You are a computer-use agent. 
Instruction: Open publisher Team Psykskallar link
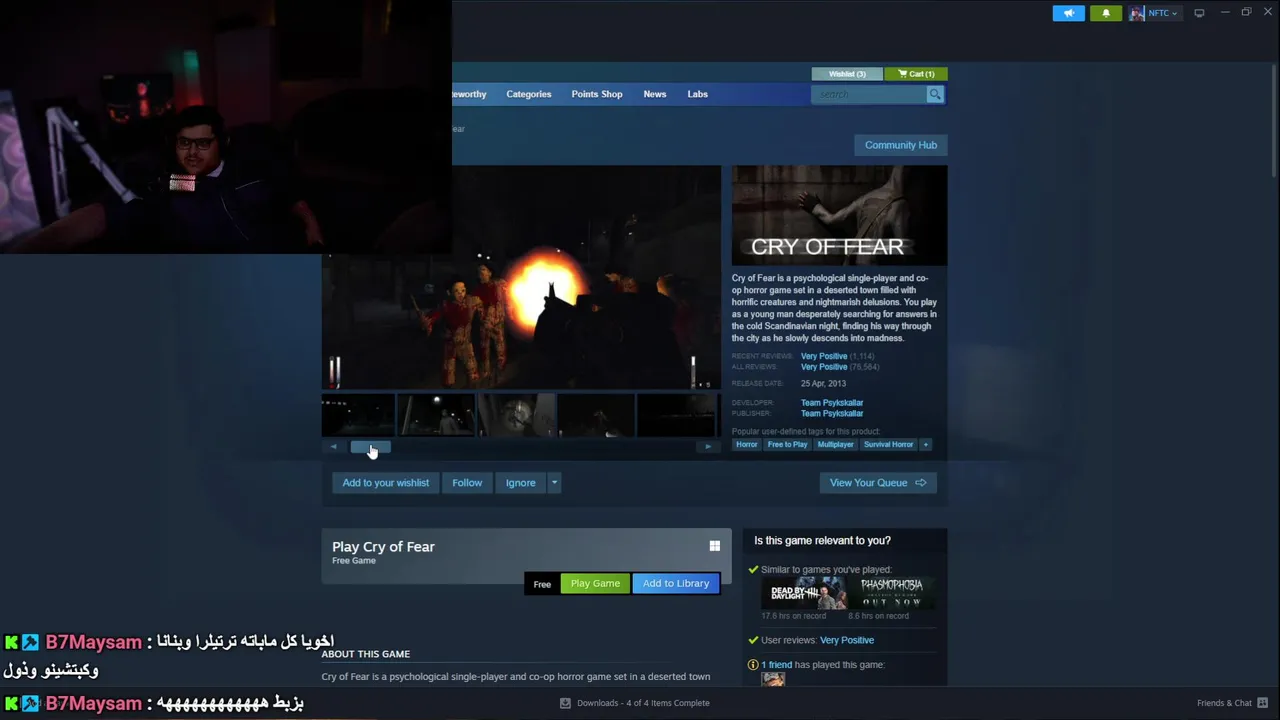(832, 413)
